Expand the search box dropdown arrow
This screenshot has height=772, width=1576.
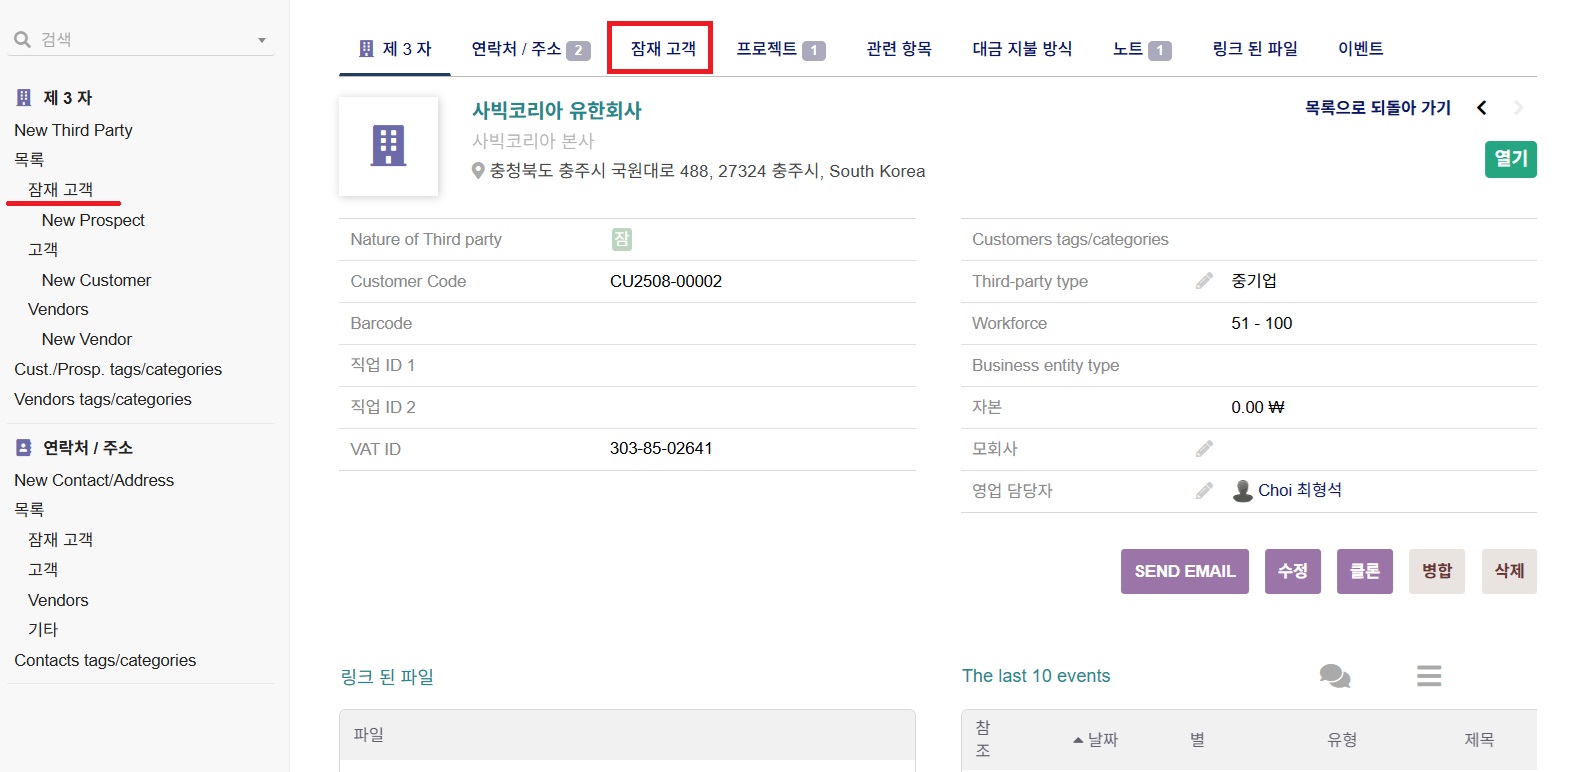[262, 41]
